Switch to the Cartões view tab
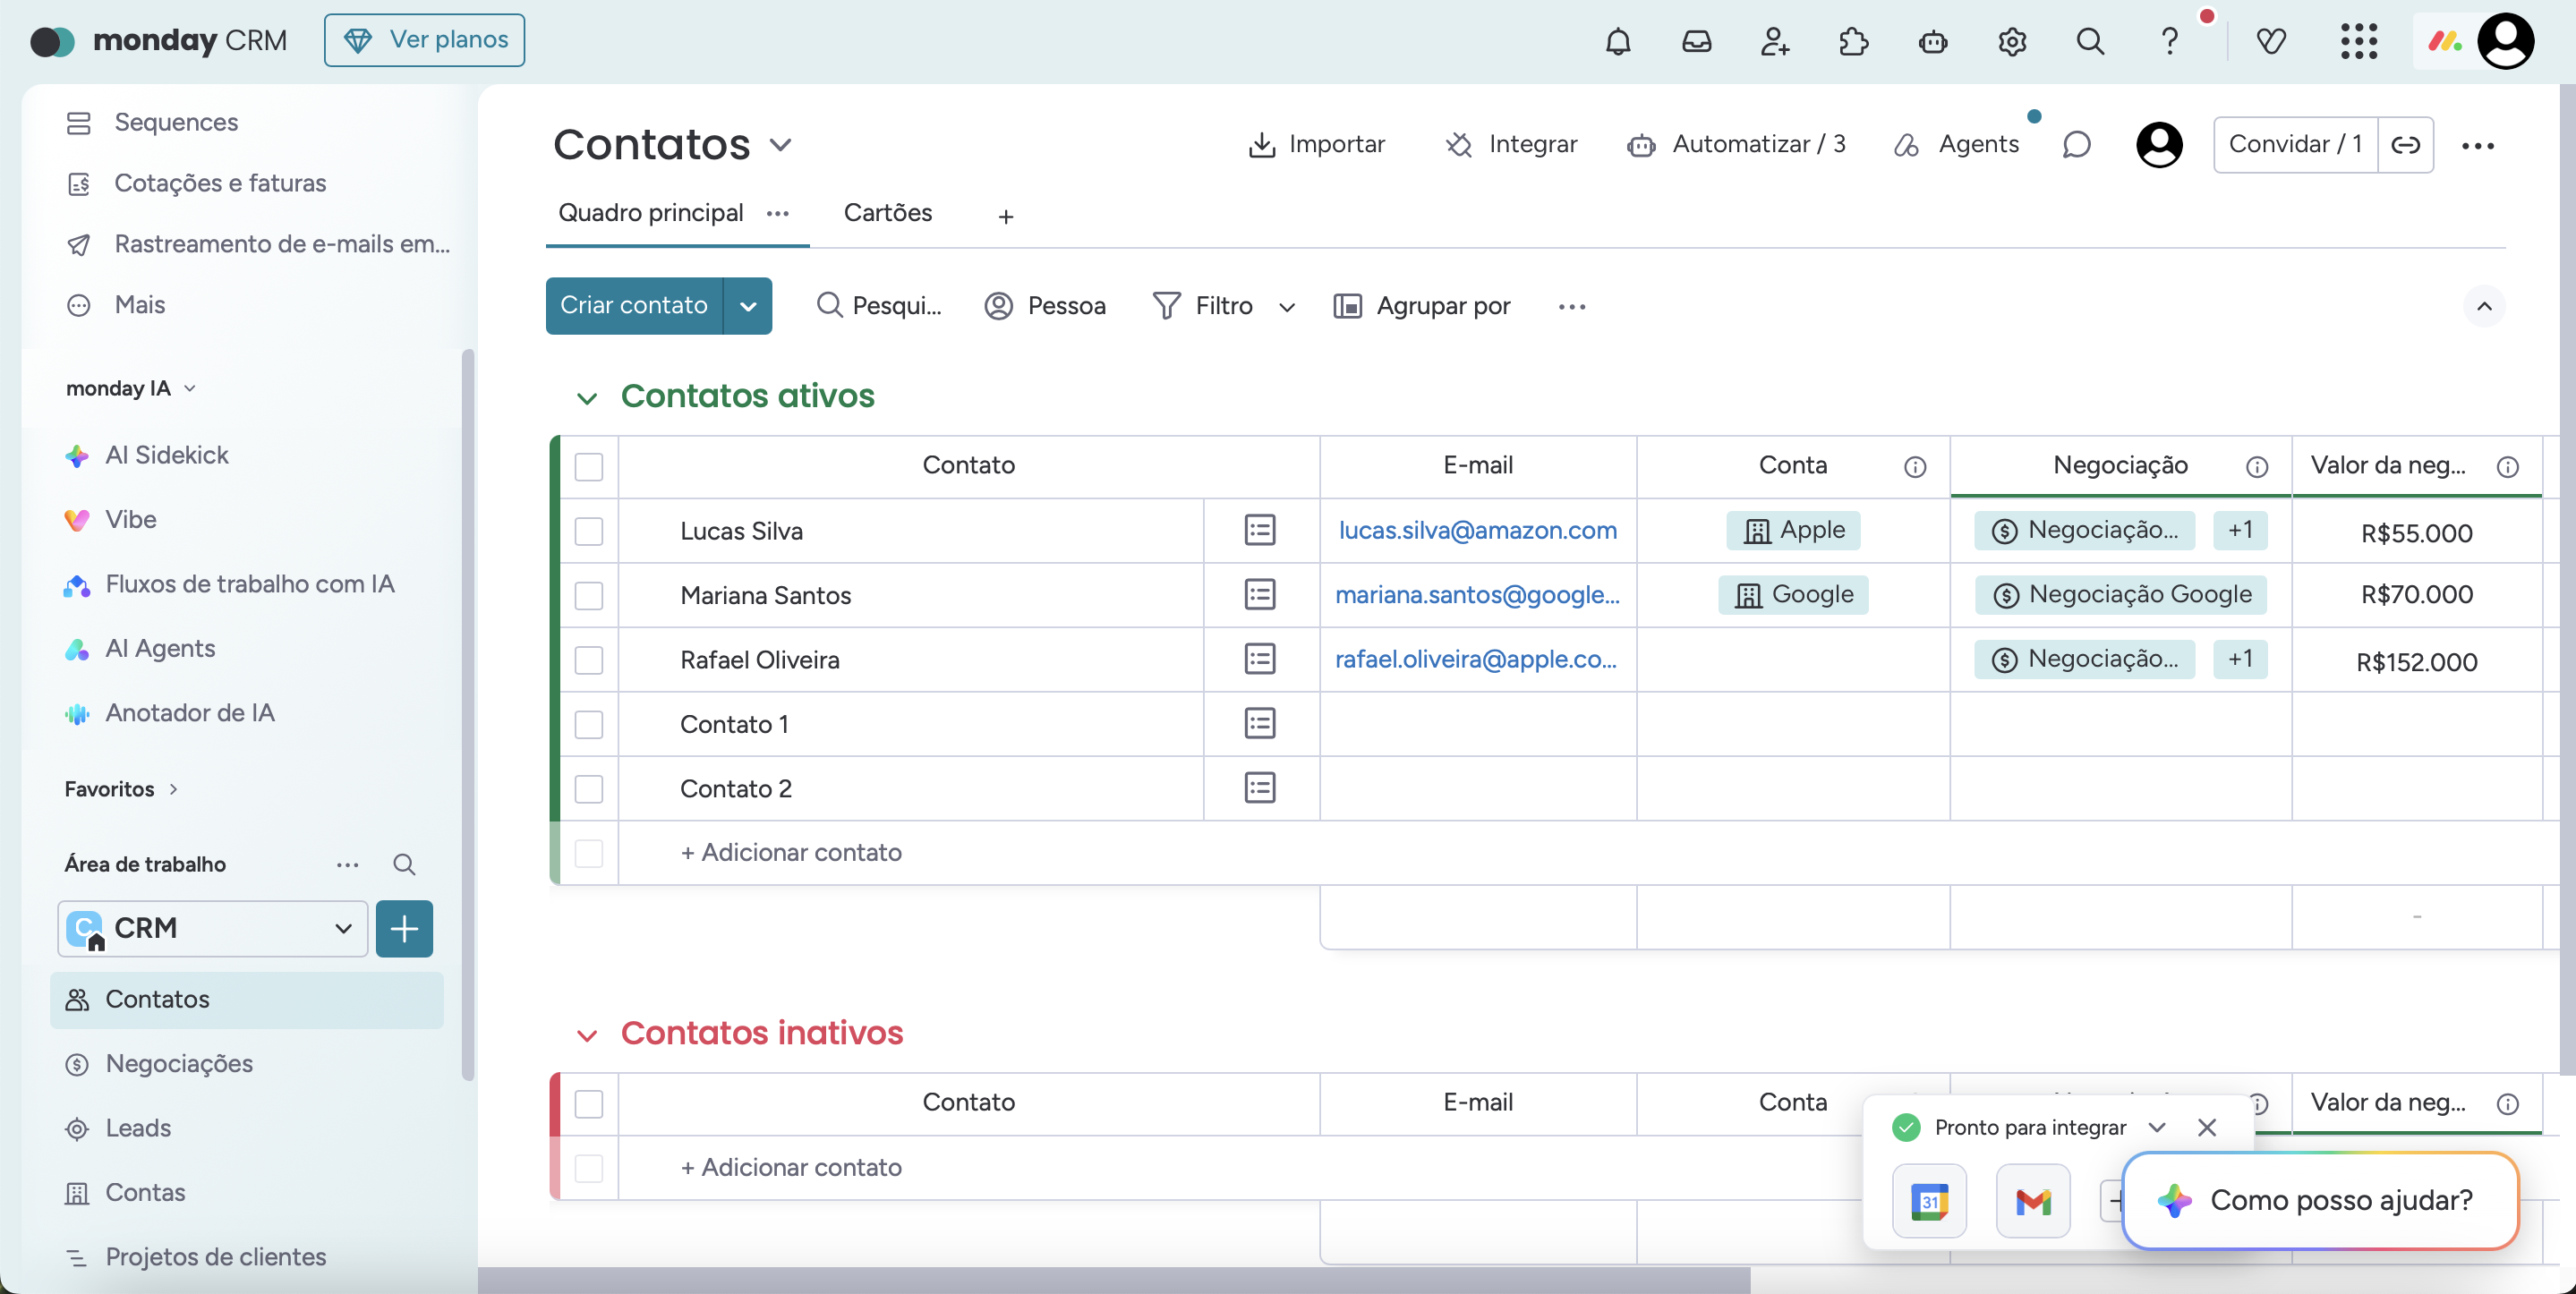 coord(887,213)
